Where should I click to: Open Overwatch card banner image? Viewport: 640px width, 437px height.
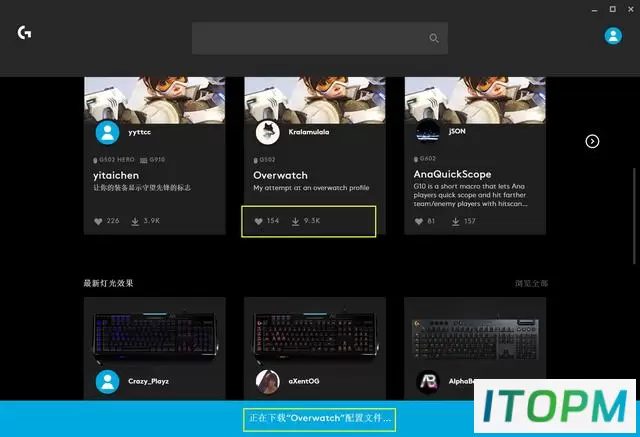pos(315,100)
